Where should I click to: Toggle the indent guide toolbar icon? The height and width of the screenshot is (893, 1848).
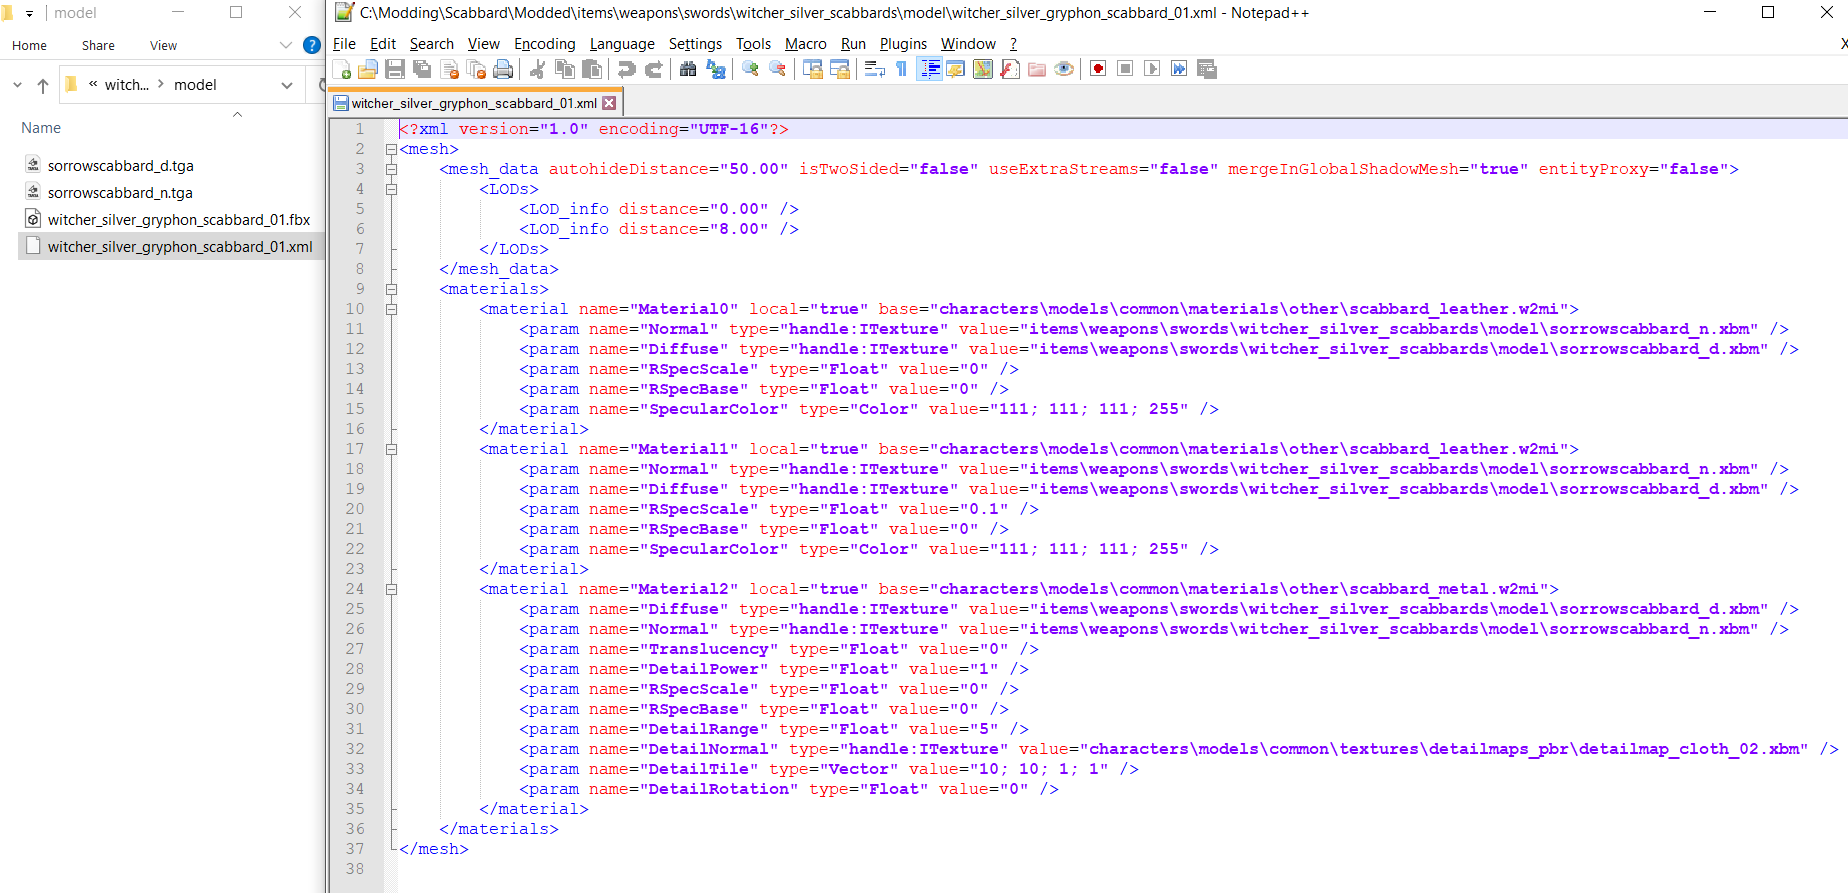pyautogui.click(x=929, y=69)
